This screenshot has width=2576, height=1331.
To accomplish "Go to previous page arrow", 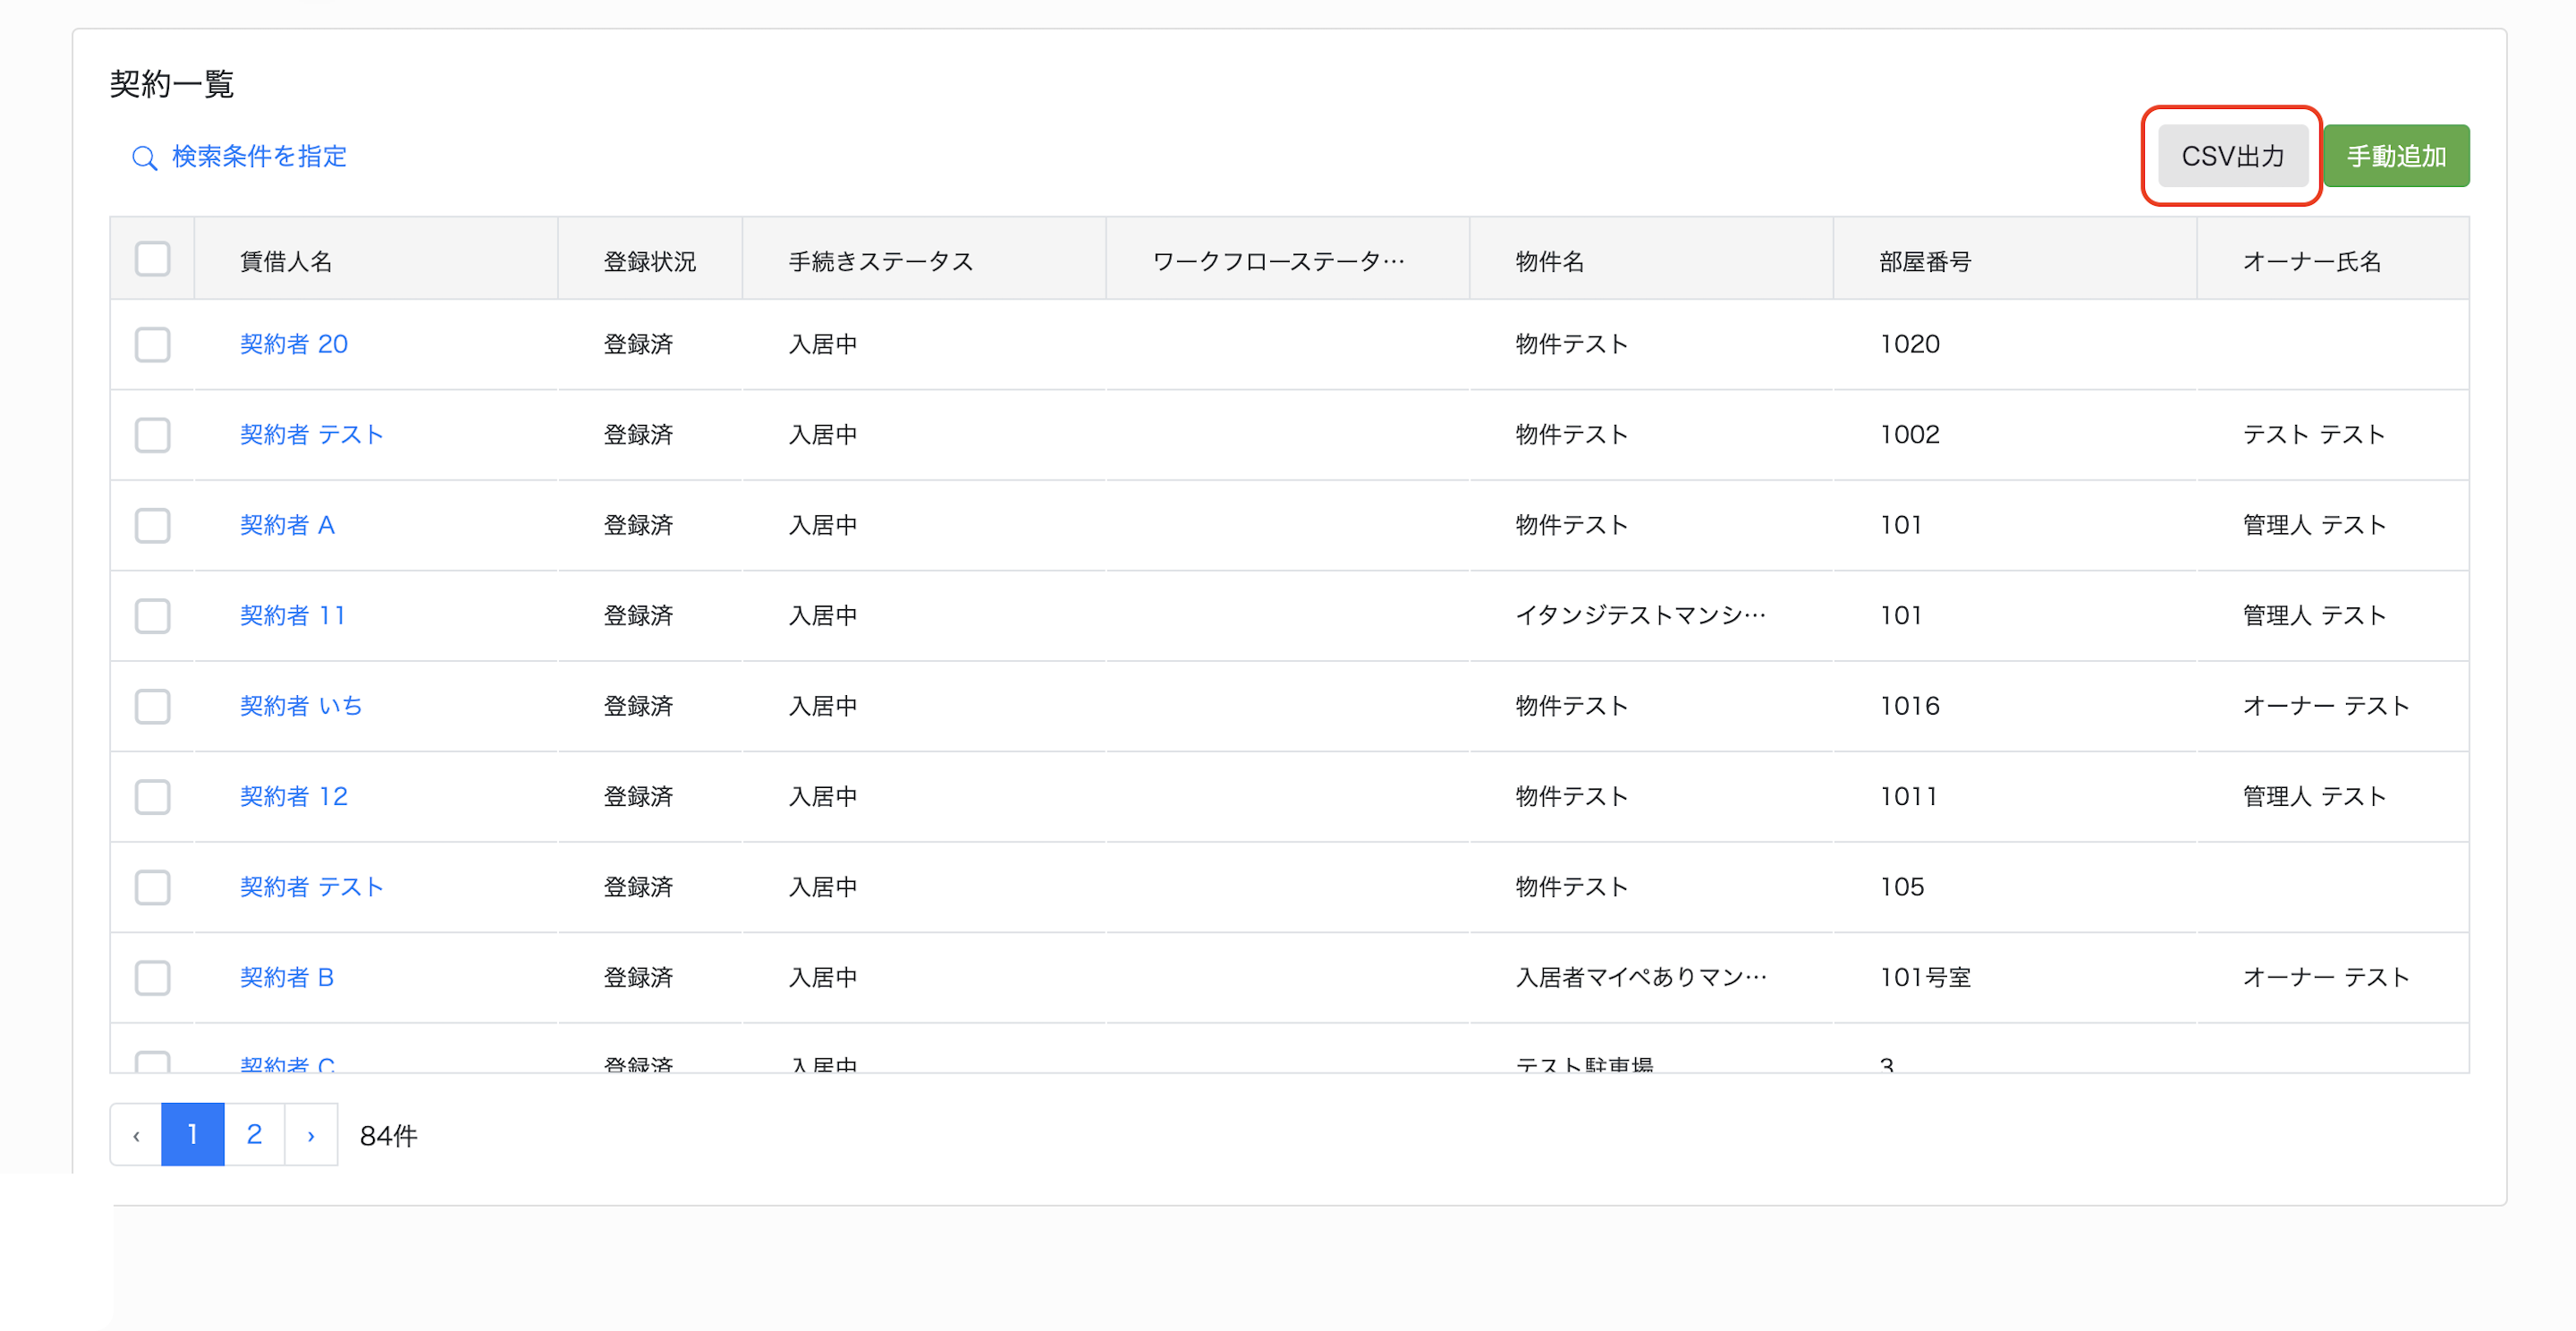I will click(x=136, y=1135).
